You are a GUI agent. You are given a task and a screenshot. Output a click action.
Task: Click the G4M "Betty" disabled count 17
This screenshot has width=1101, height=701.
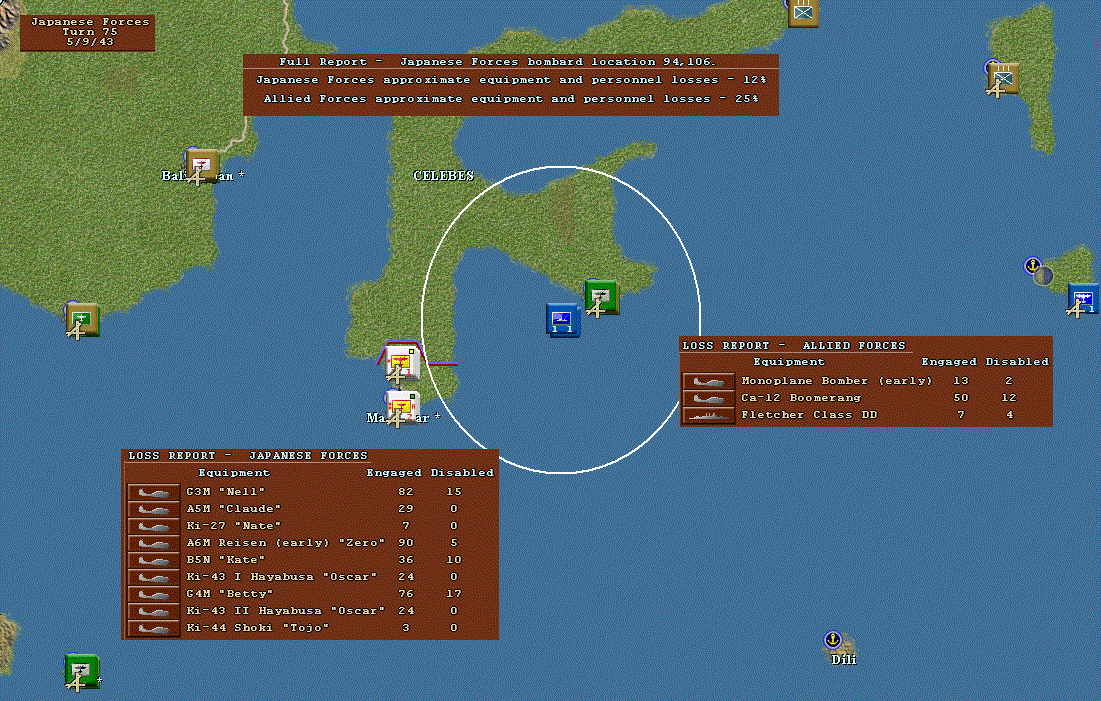(454, 594)
